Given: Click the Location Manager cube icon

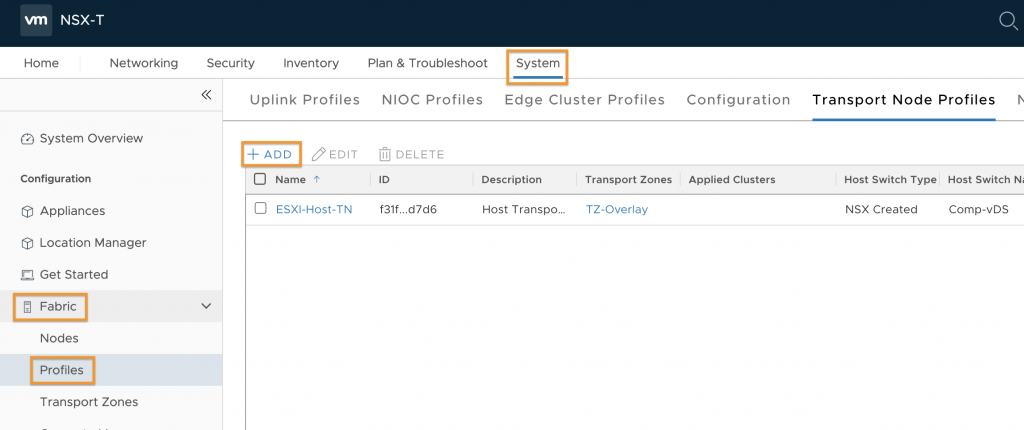Looking at the screenshot, I should [27, 243].
